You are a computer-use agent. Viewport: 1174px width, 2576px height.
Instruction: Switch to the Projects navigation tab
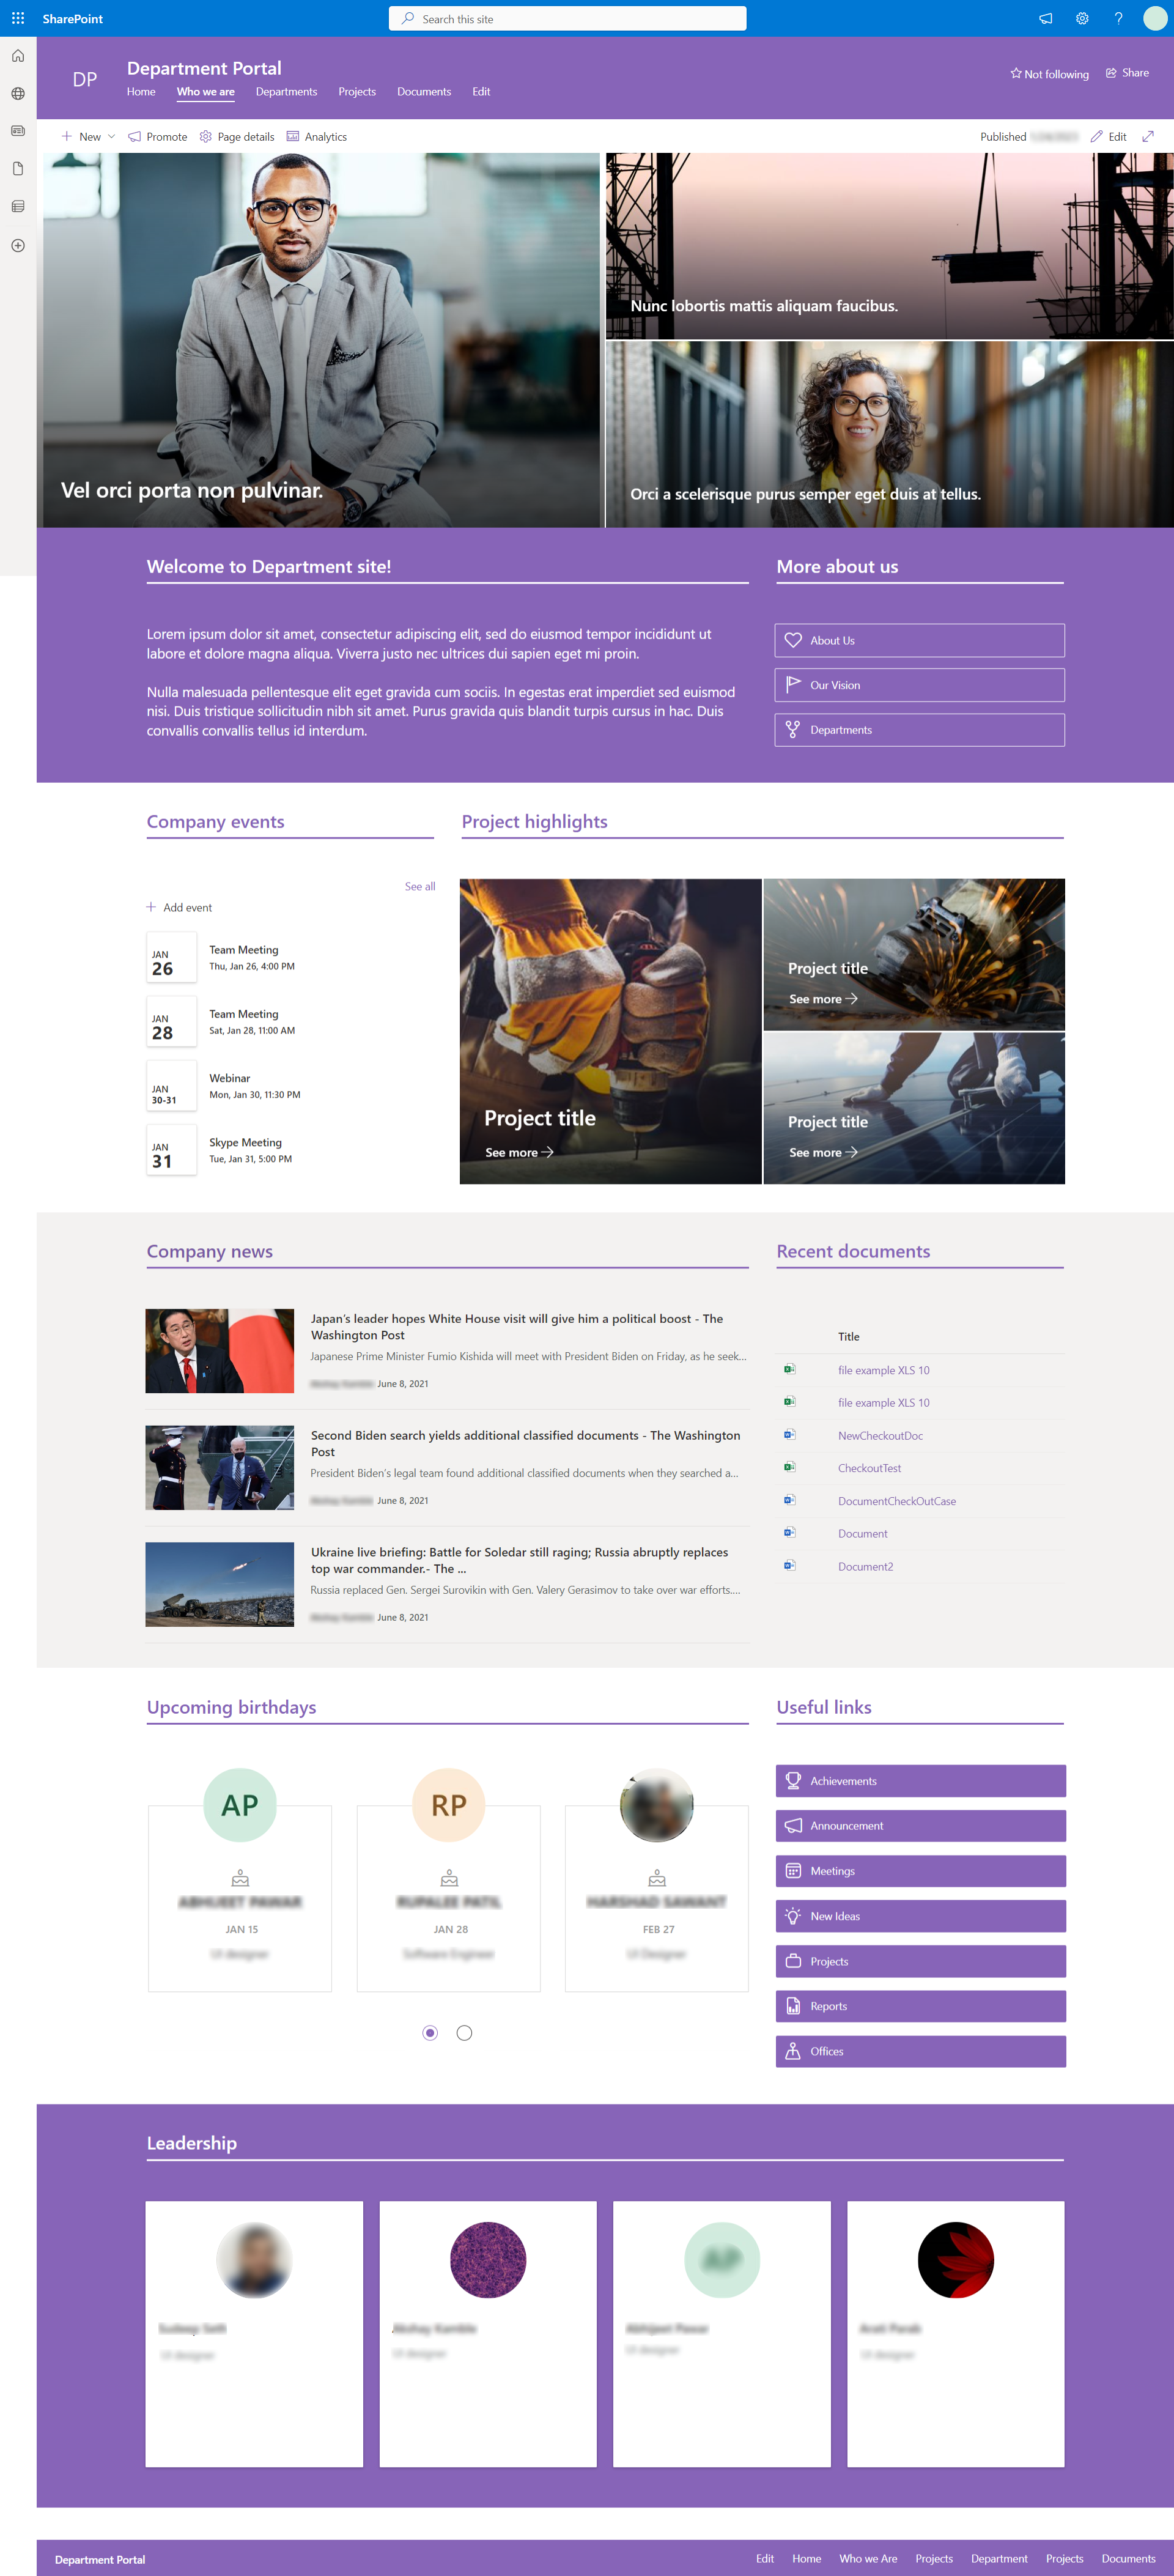(357, 92)
